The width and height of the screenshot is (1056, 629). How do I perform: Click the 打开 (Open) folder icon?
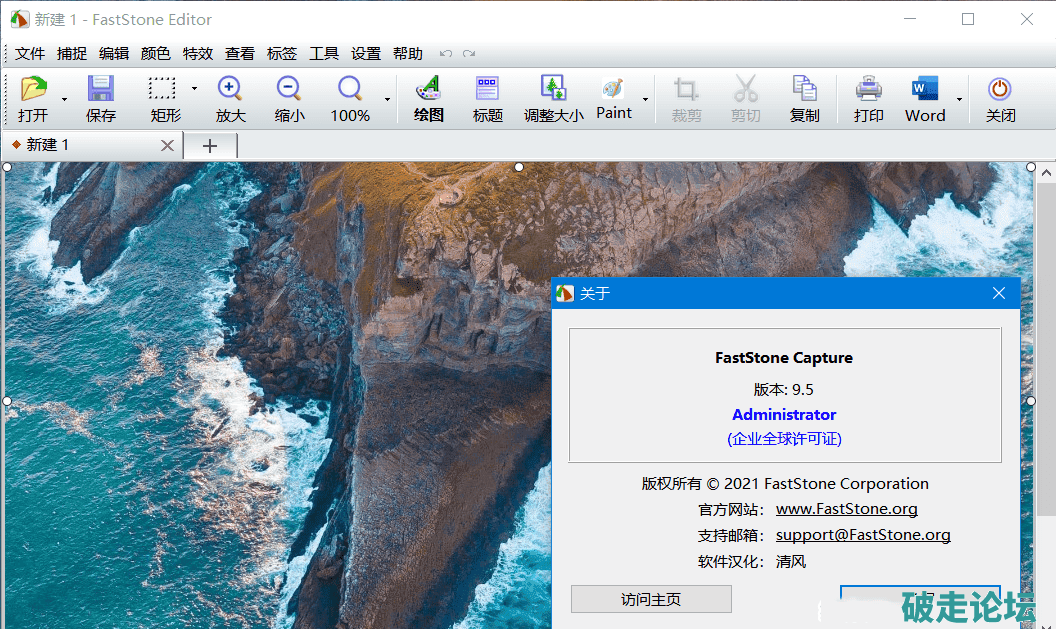33,90
